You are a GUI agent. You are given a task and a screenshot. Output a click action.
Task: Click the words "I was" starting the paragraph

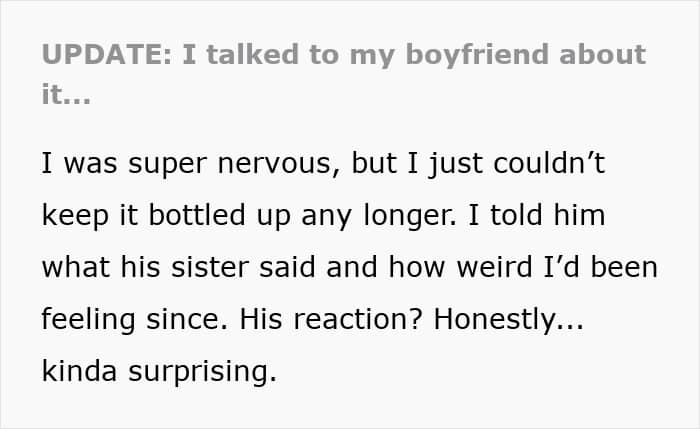point(72,164)
